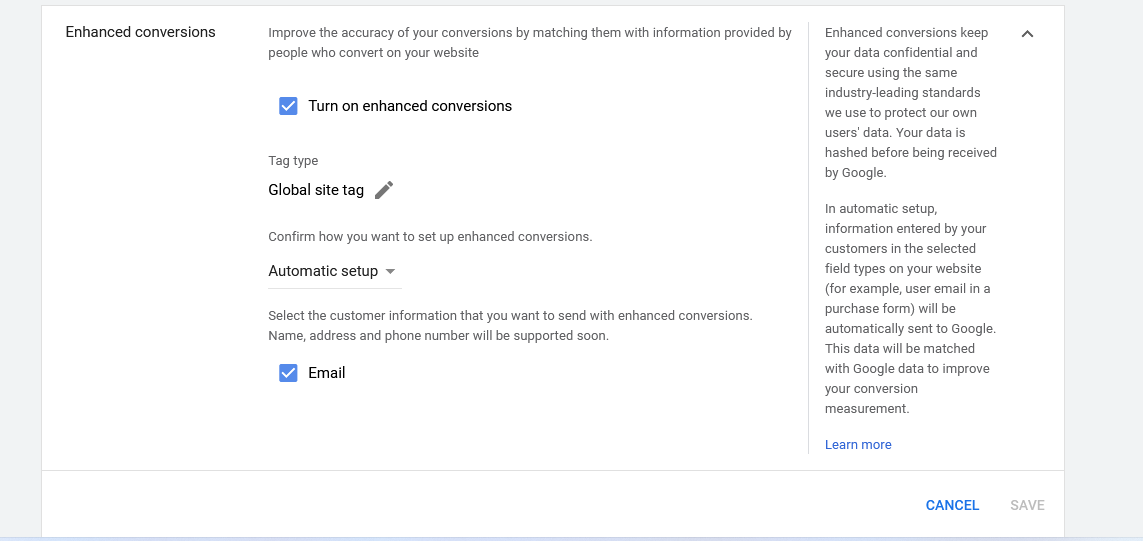Screen dimensions: 1143x541
Task: Click the pencil edit icon beside Global site tag
Action: pyautogui.click(x=384, y=190)
